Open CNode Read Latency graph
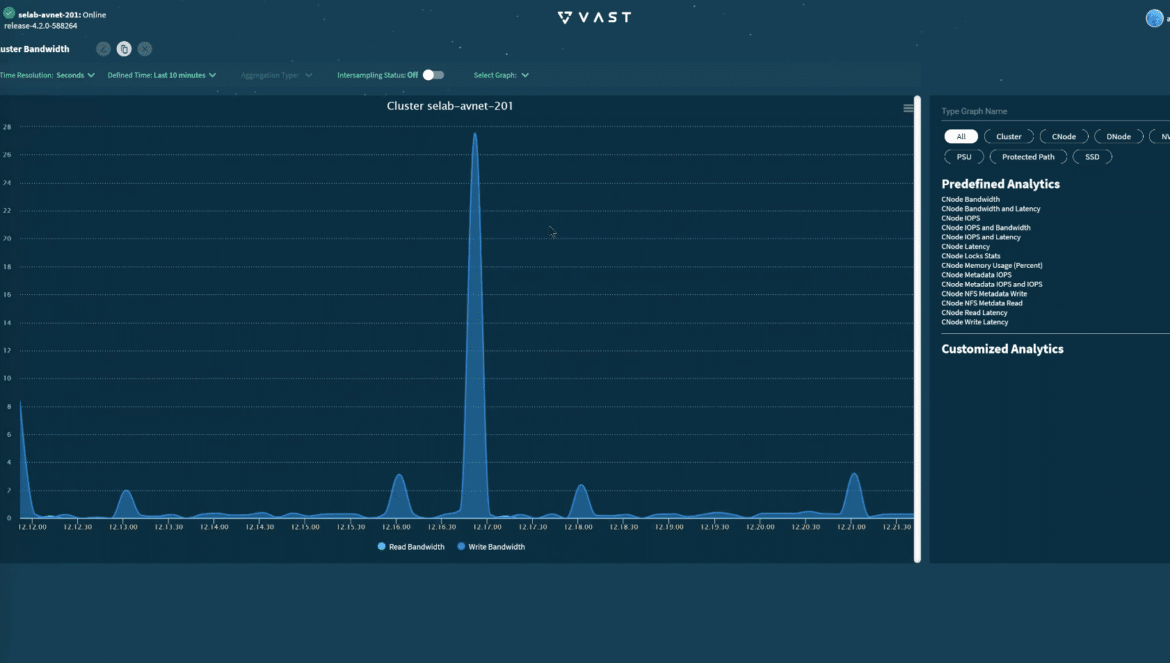This screenshot has width=1170, height=663. pyautogui.click(x=975, y=312)
